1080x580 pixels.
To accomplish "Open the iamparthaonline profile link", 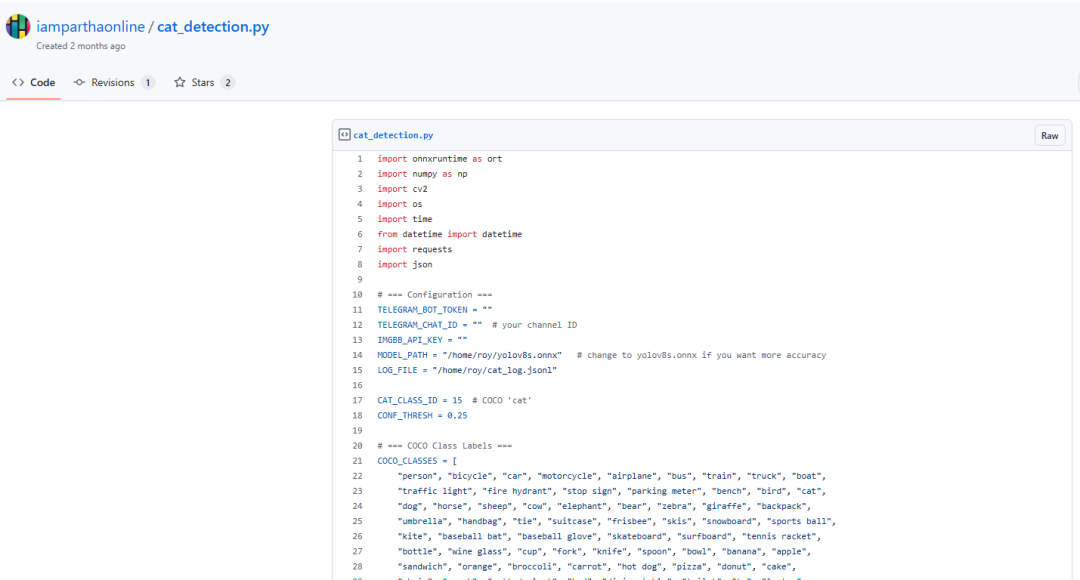I will (x=91, y=27).
